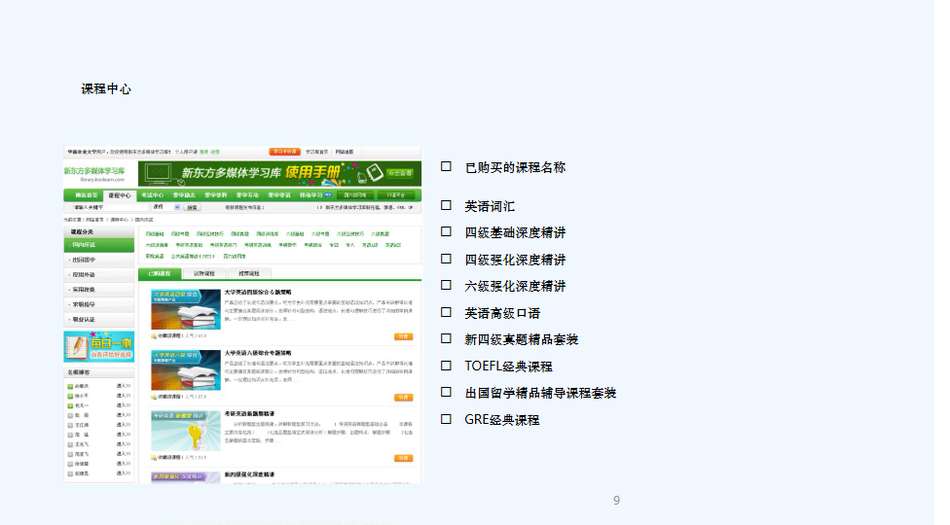Click the 大学英语六级 course book thumbnail
950x525 pixels.
tap(185, 369)
